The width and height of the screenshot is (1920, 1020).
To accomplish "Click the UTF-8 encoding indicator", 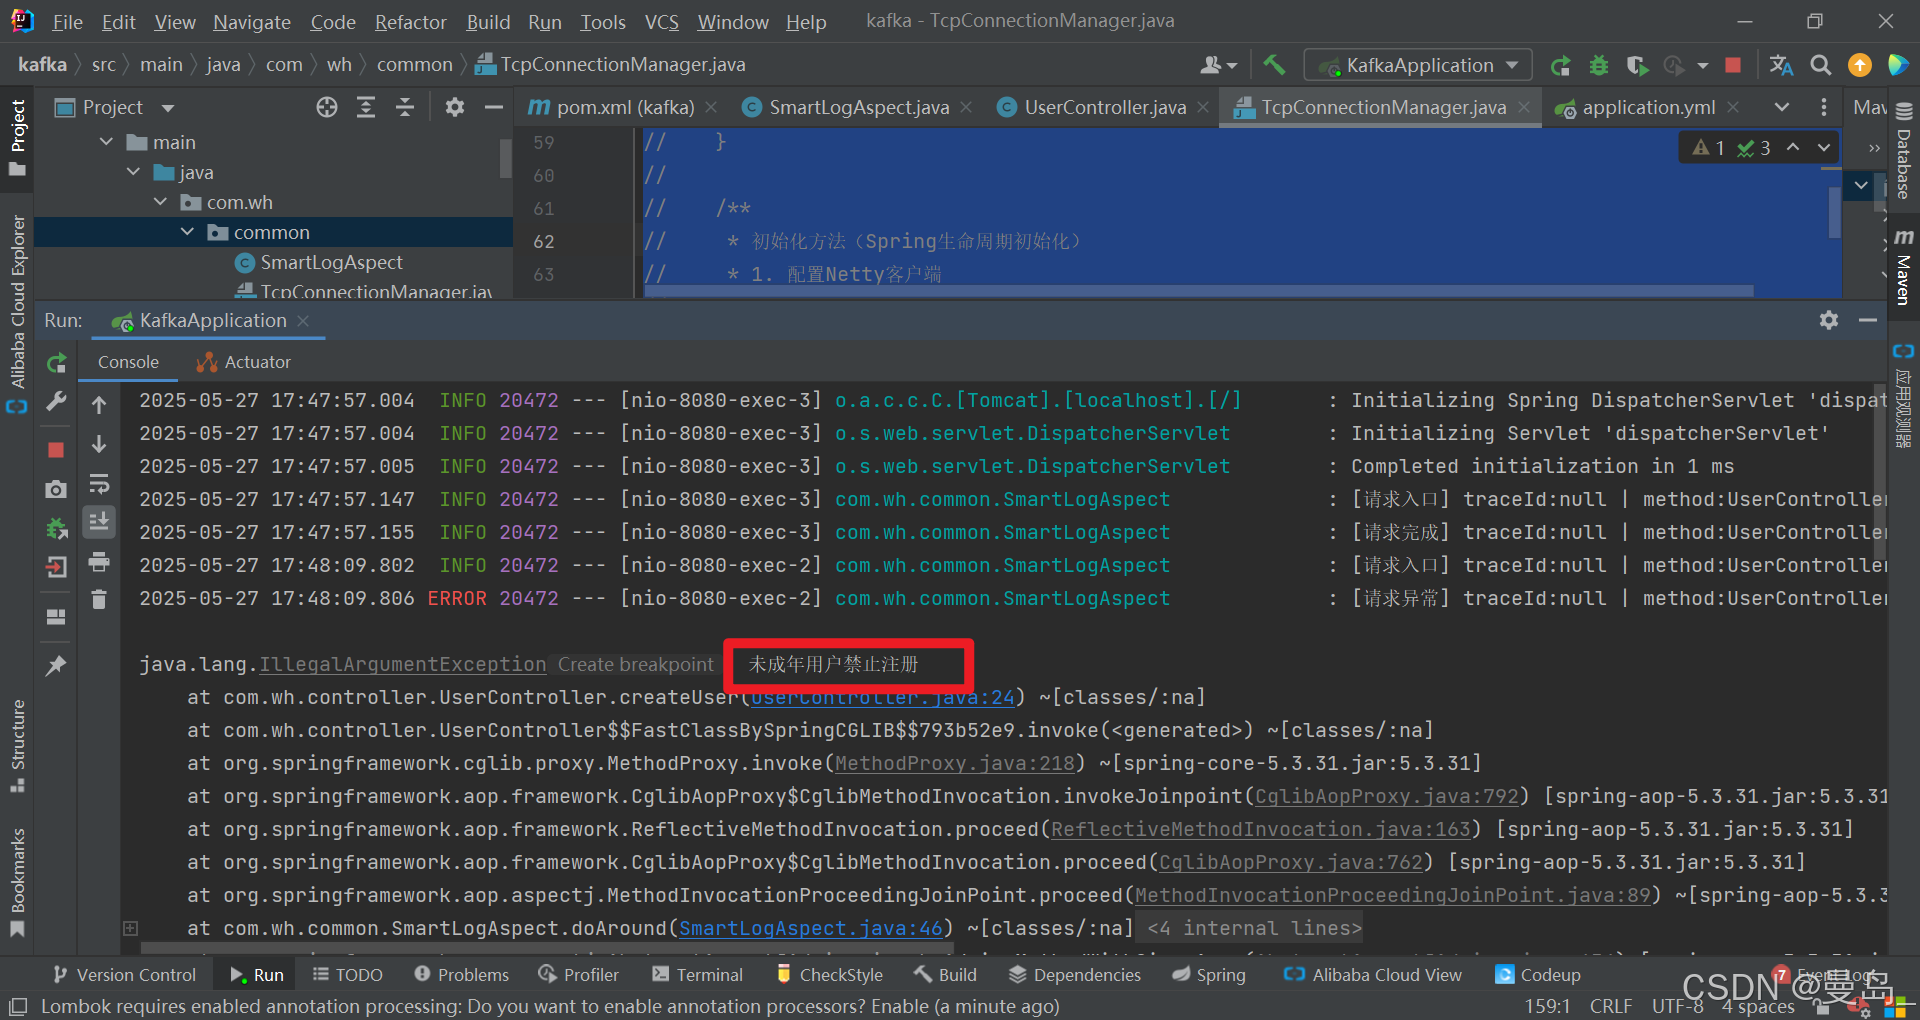I will click(x=1677, y=1006).
